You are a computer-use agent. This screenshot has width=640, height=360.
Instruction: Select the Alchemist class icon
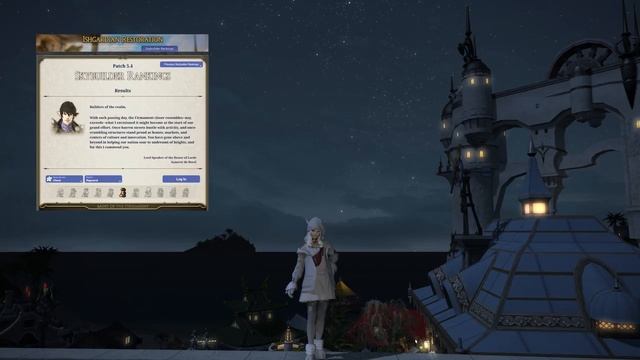coord(136,192)
